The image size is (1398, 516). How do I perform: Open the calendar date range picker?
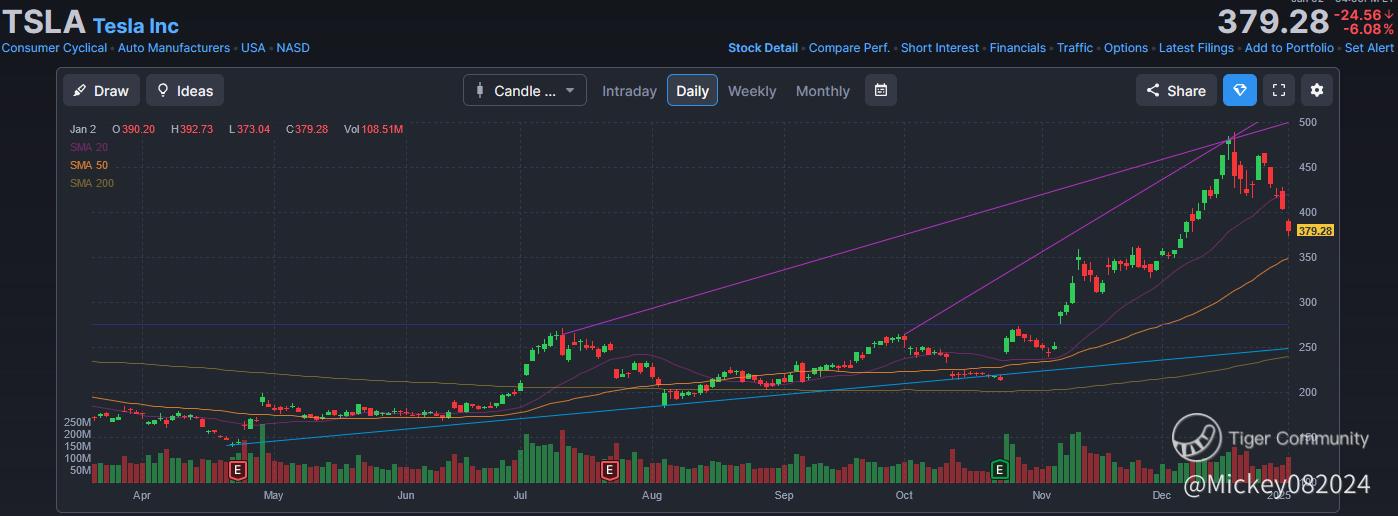881,90
